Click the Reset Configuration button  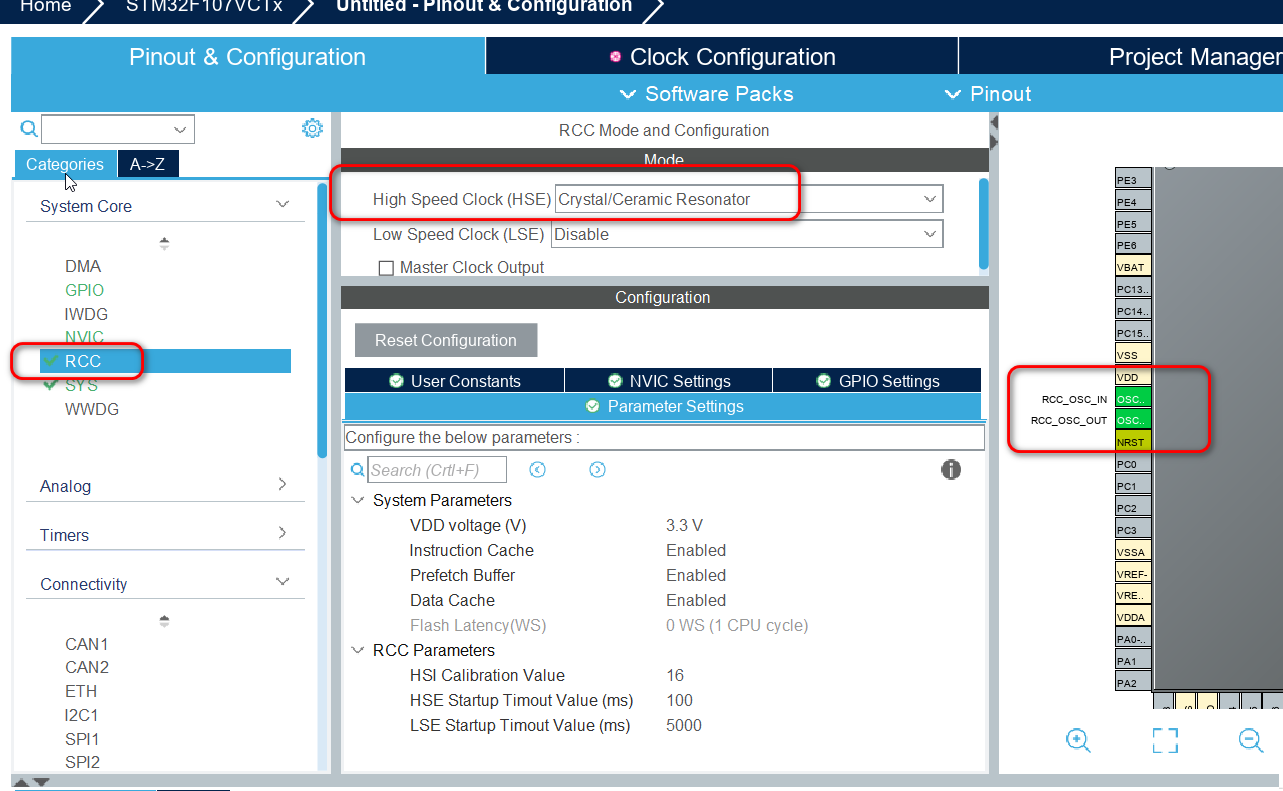(x=446, y=340)
